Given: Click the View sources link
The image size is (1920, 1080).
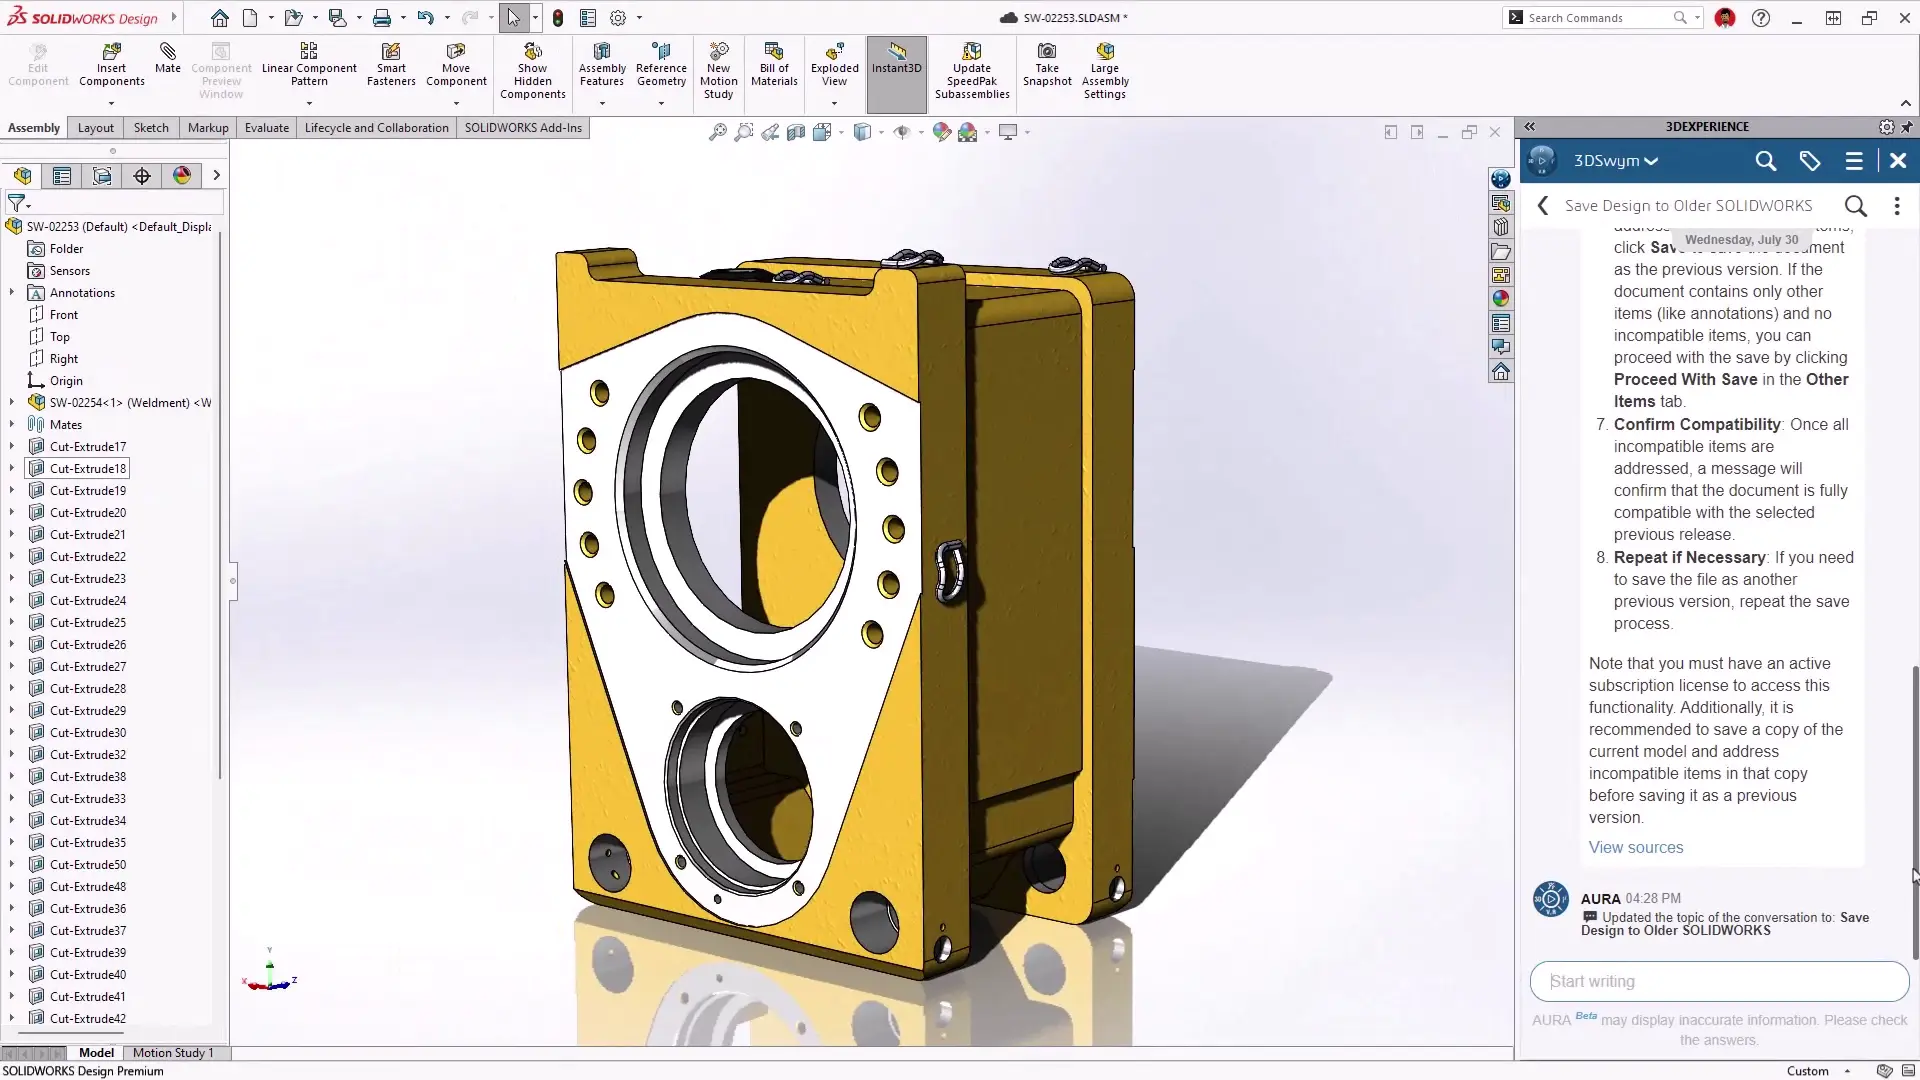Looking at the screenshot, I should [1635, 847].
